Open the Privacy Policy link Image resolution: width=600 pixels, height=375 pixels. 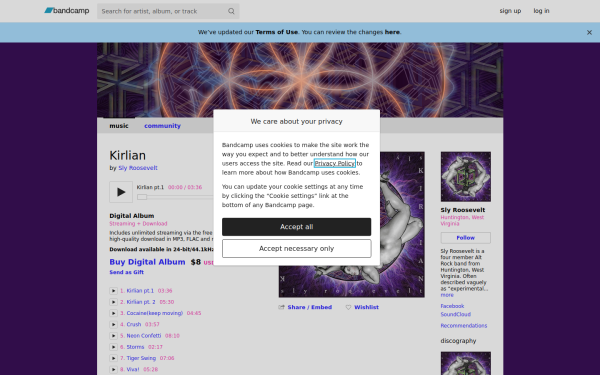(335, 163)
